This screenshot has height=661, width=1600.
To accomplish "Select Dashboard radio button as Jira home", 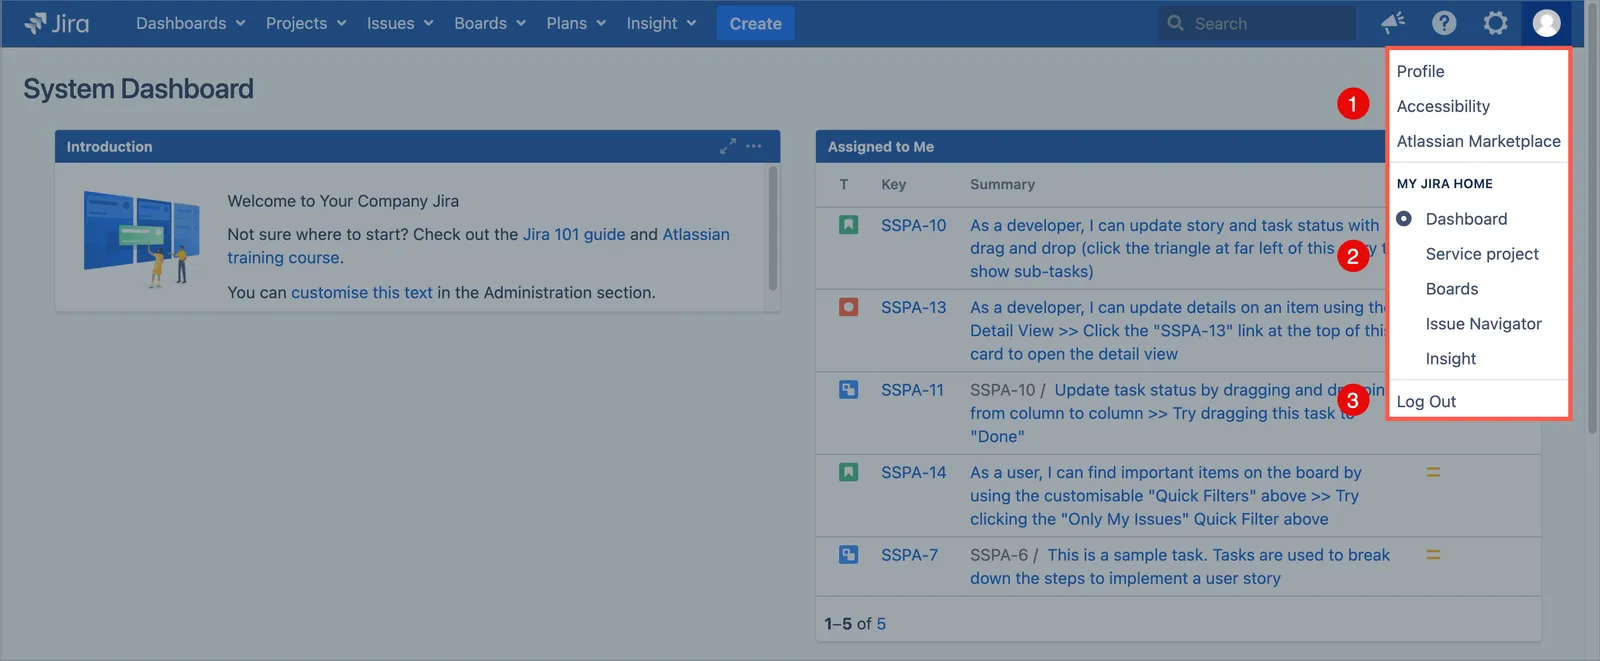I will (x=1404, y=219).
